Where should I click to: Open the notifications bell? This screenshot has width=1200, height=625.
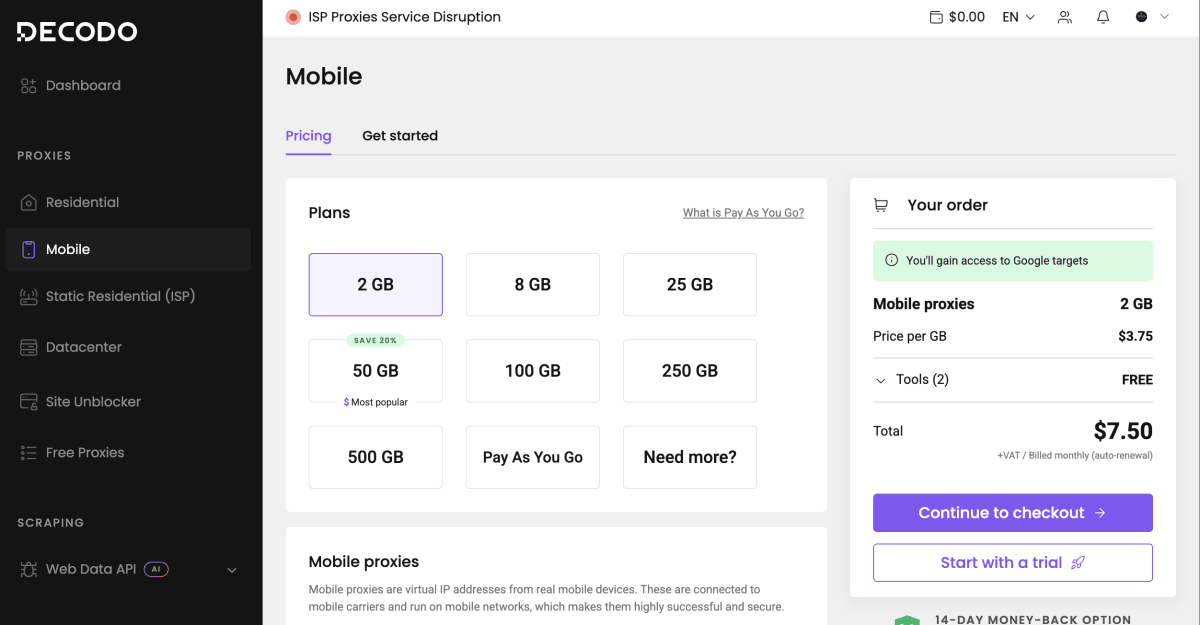click(x=1103, y=17)
